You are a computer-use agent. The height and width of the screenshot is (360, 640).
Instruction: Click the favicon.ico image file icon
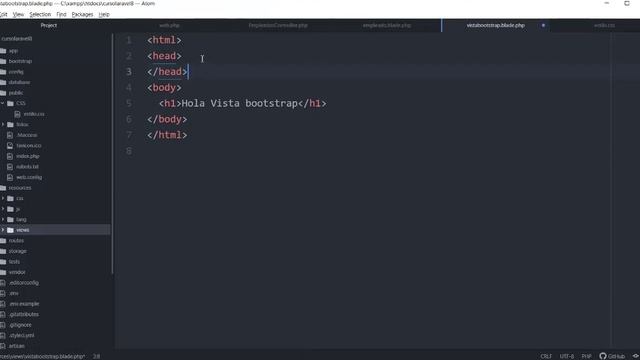point(10,146)
